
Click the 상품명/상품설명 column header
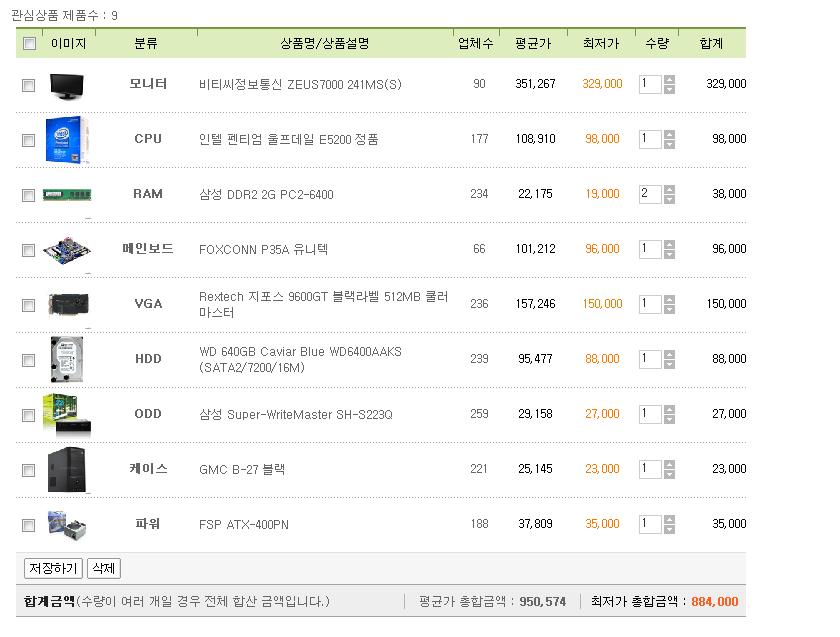[325, 43]
